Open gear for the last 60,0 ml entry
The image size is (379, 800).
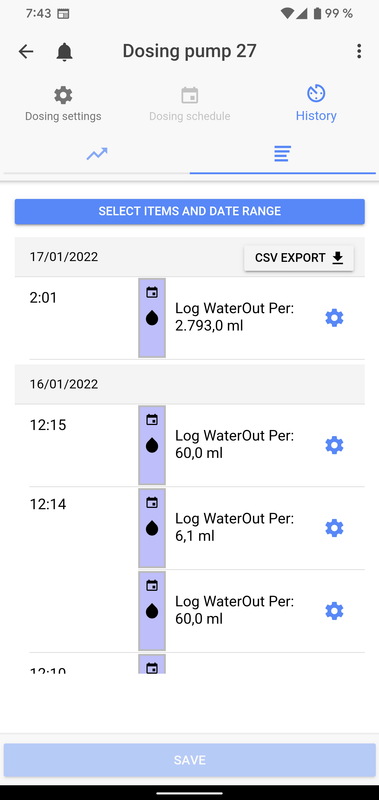335,611
